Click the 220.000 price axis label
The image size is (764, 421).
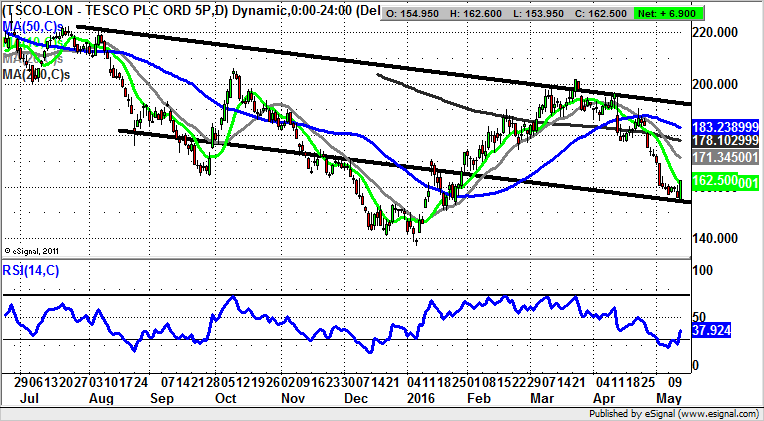(x=716, y=33)
